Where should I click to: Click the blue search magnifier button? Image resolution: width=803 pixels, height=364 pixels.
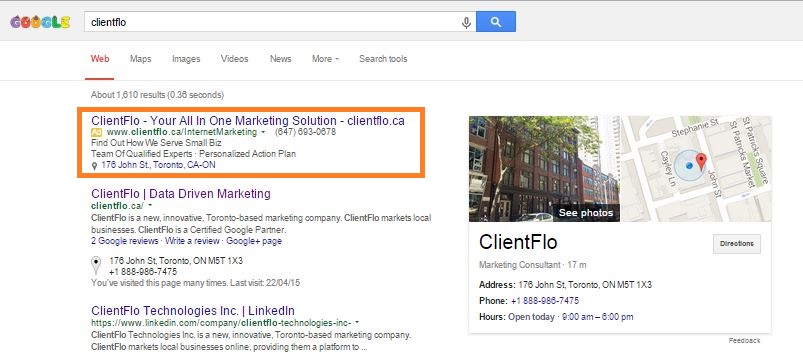pos(496,22)
